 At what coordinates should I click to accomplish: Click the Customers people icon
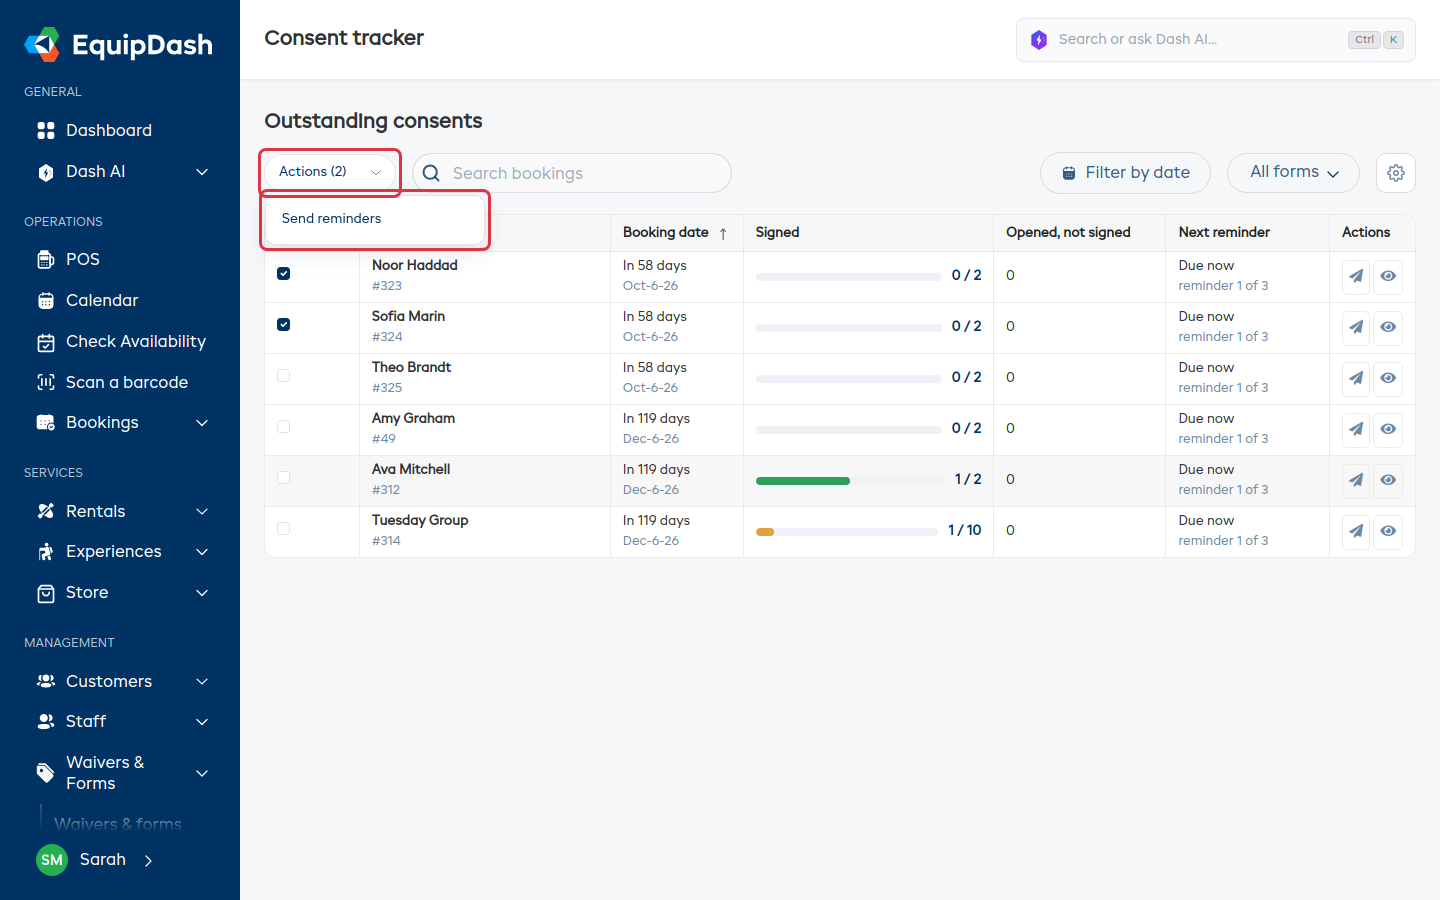(46, 681)
